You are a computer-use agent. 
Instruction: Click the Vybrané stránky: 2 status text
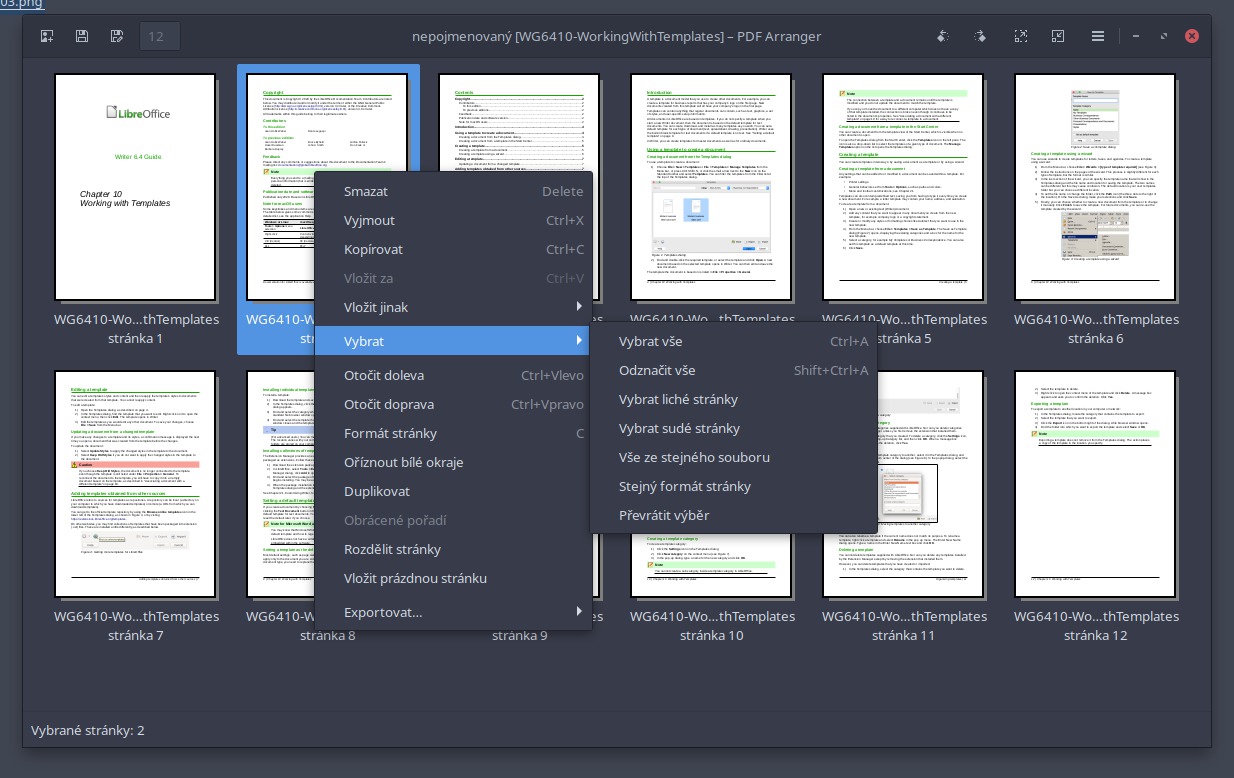[x=88, y=731]
